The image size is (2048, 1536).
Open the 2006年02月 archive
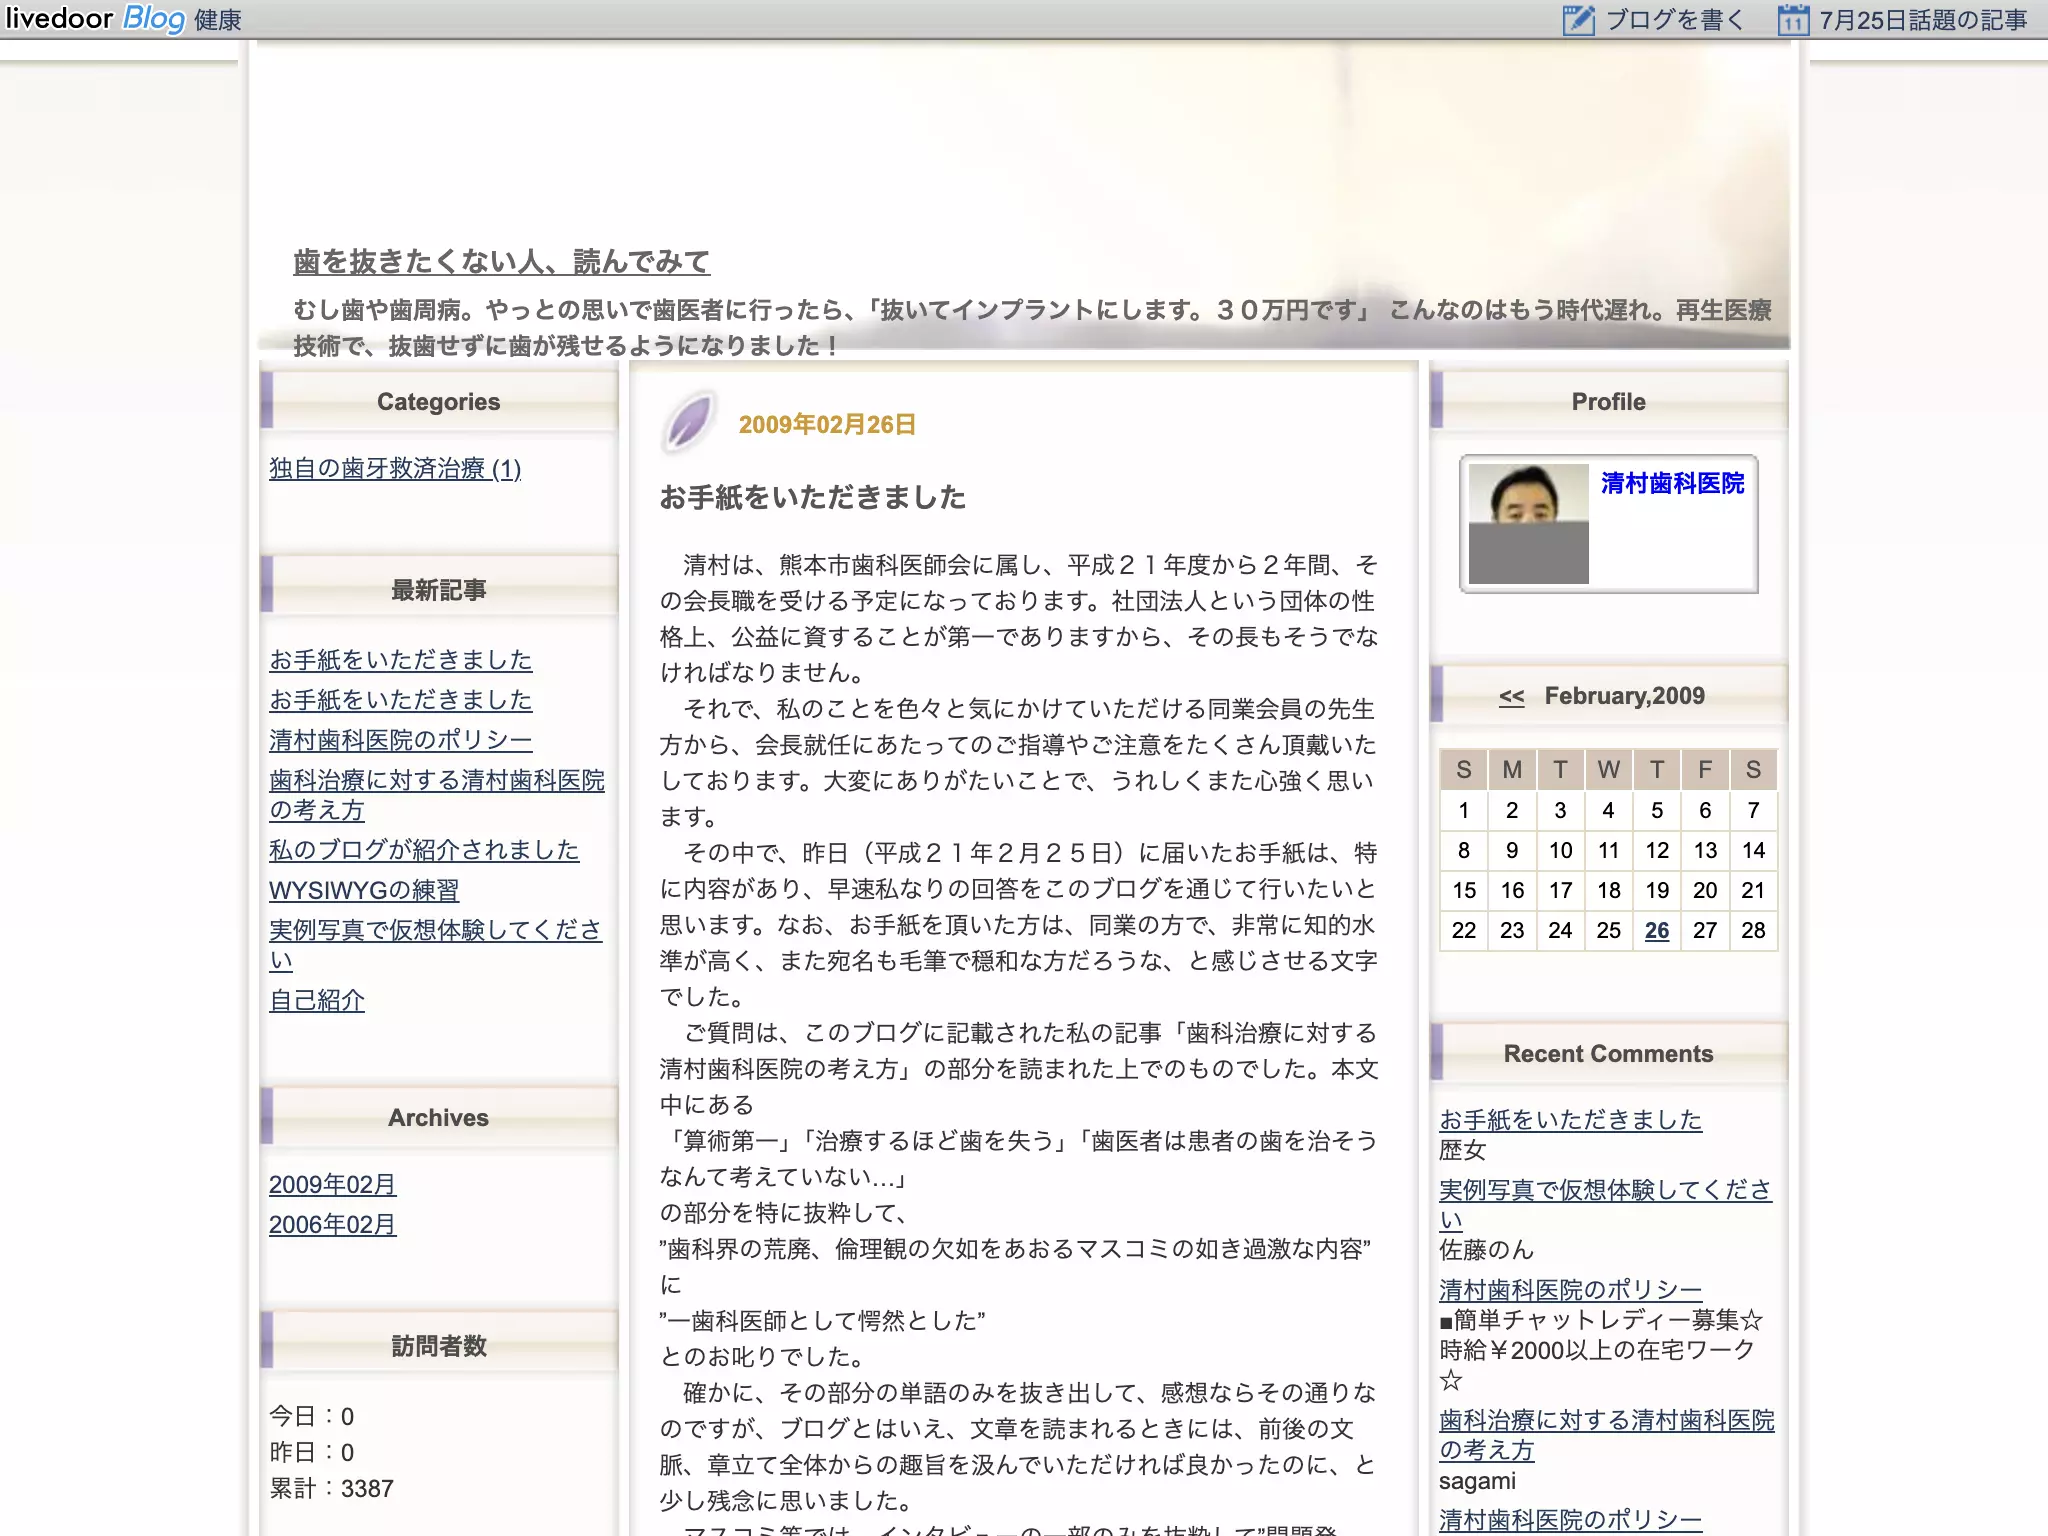point(332,1224)
